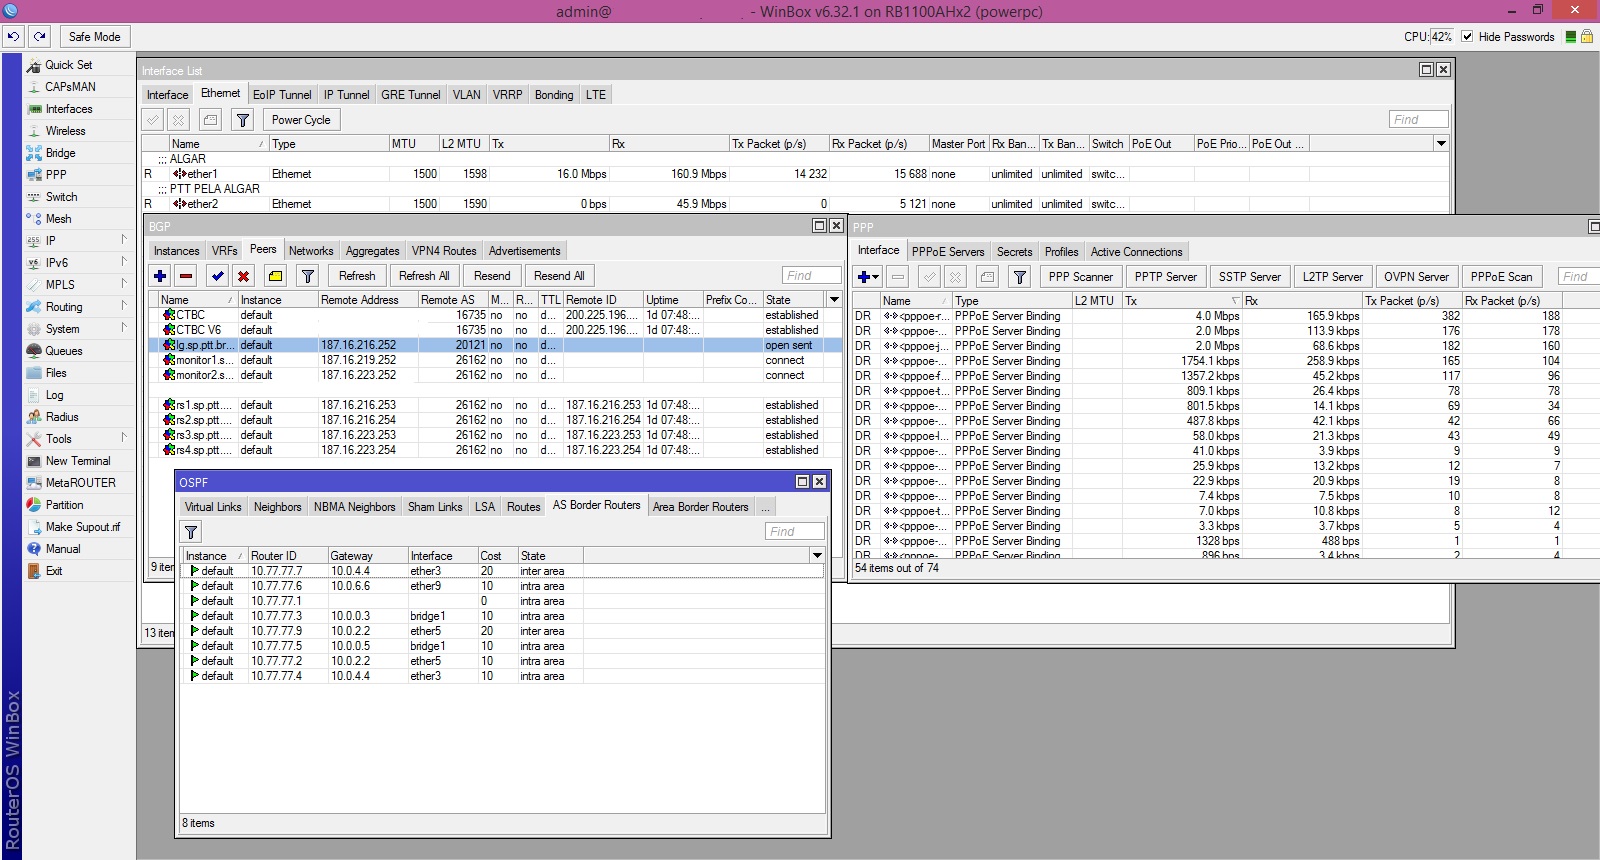This screenshot has height=860, width=1600.
Task: Toggle the Hide Passwords checkbox
Action: 1467,37
